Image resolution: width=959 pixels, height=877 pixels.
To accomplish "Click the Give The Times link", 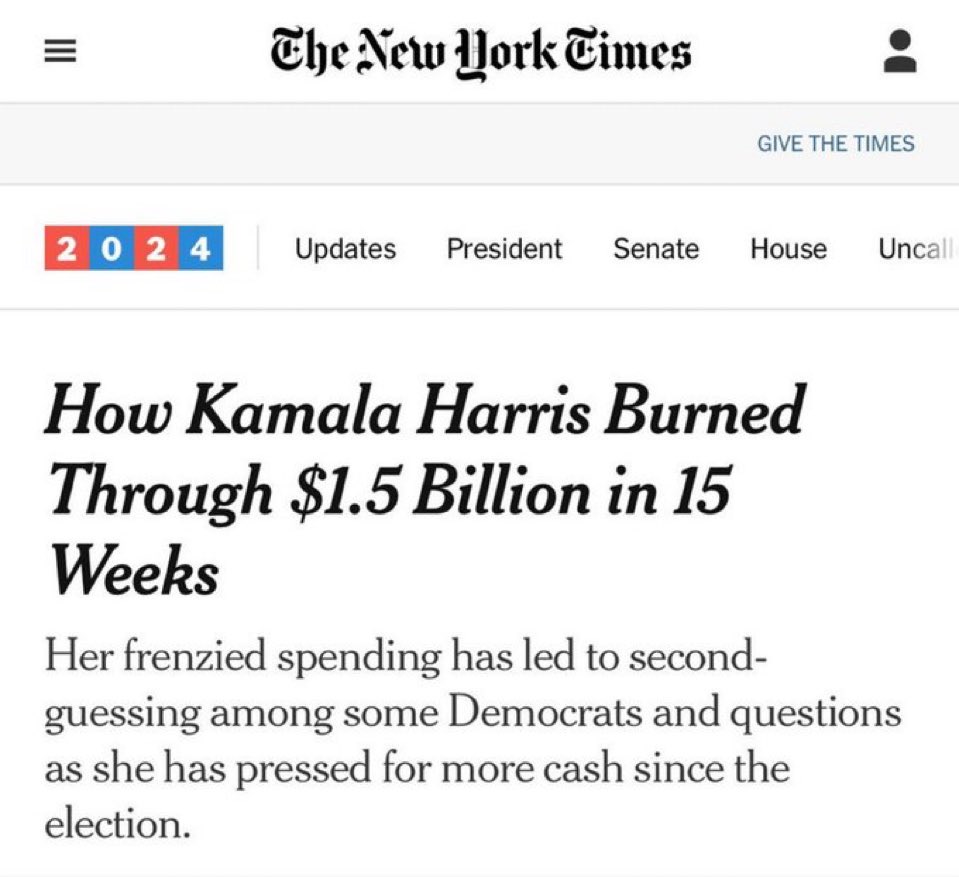I will 835,144.
